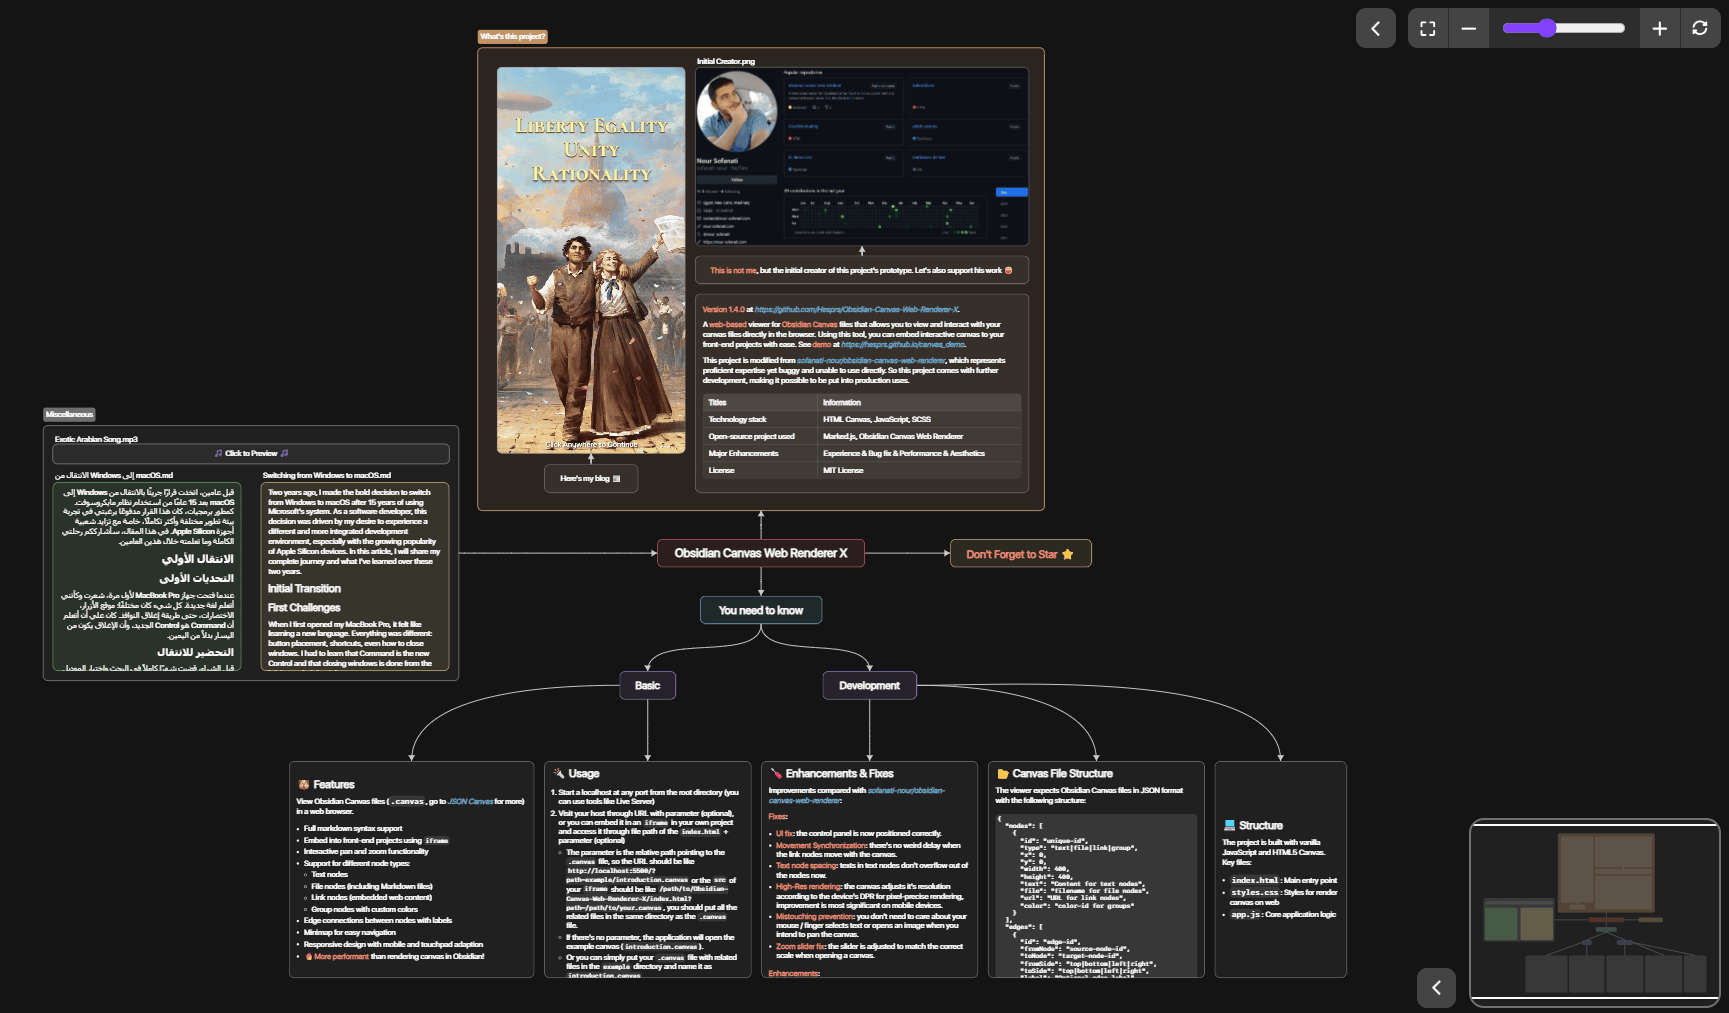This screenshot has height=1013, width=1729.
Task: Open the JSON Canvas link in Features
Action: pyautogui.click(x=470, y=801)
